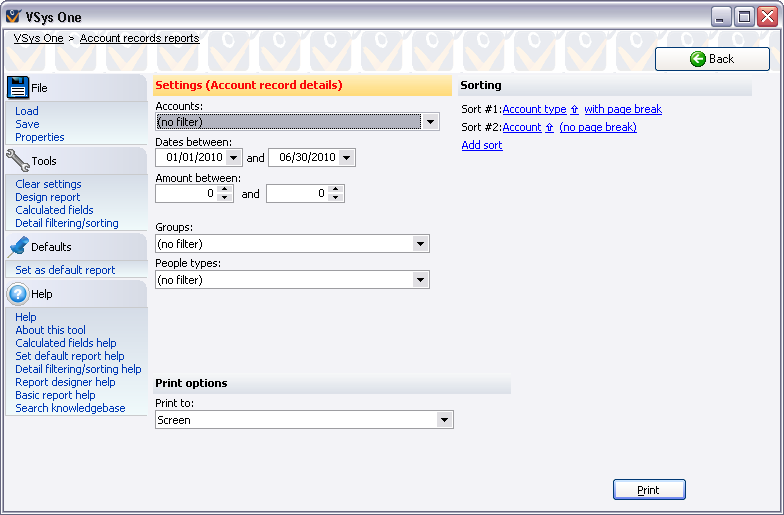This screenshot has width=784, height=515.
Task: Open the Accounts filter dropdown
Action: pyautogui.click(x=430, y=122)
